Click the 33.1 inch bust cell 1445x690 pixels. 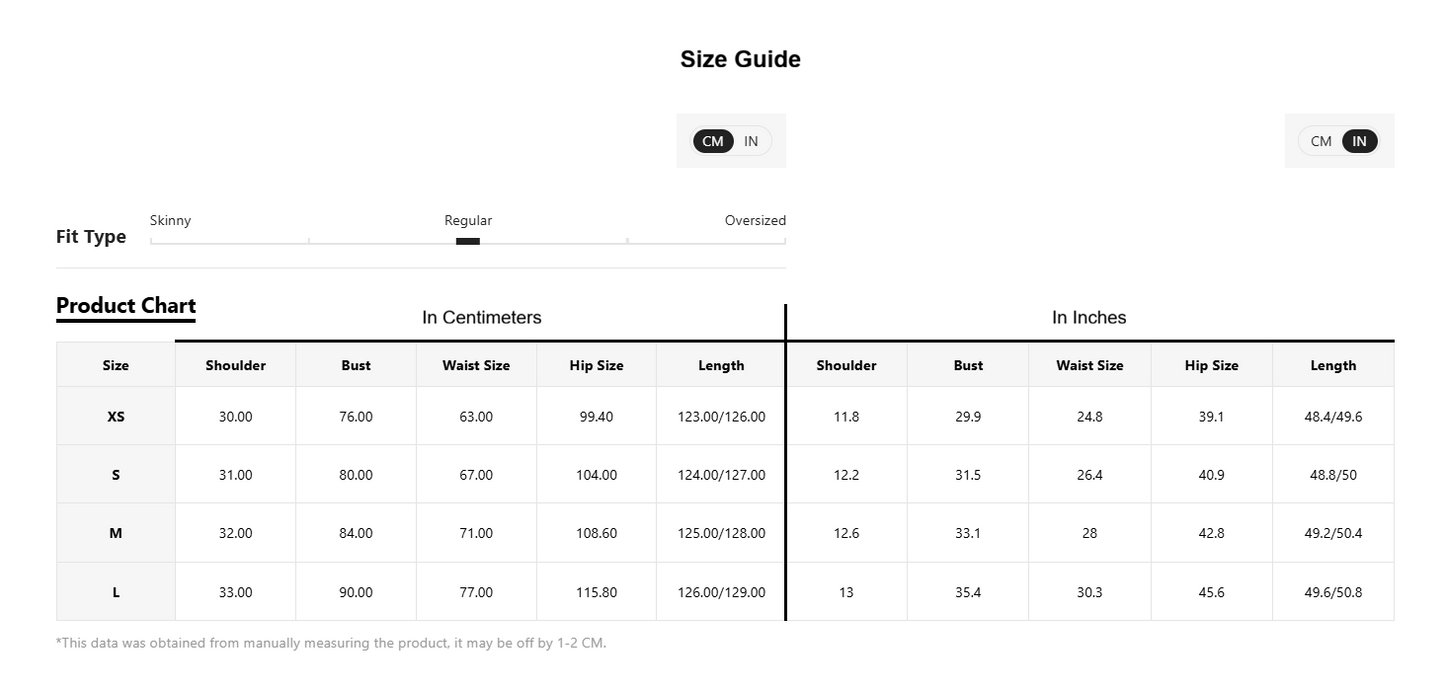968,533
